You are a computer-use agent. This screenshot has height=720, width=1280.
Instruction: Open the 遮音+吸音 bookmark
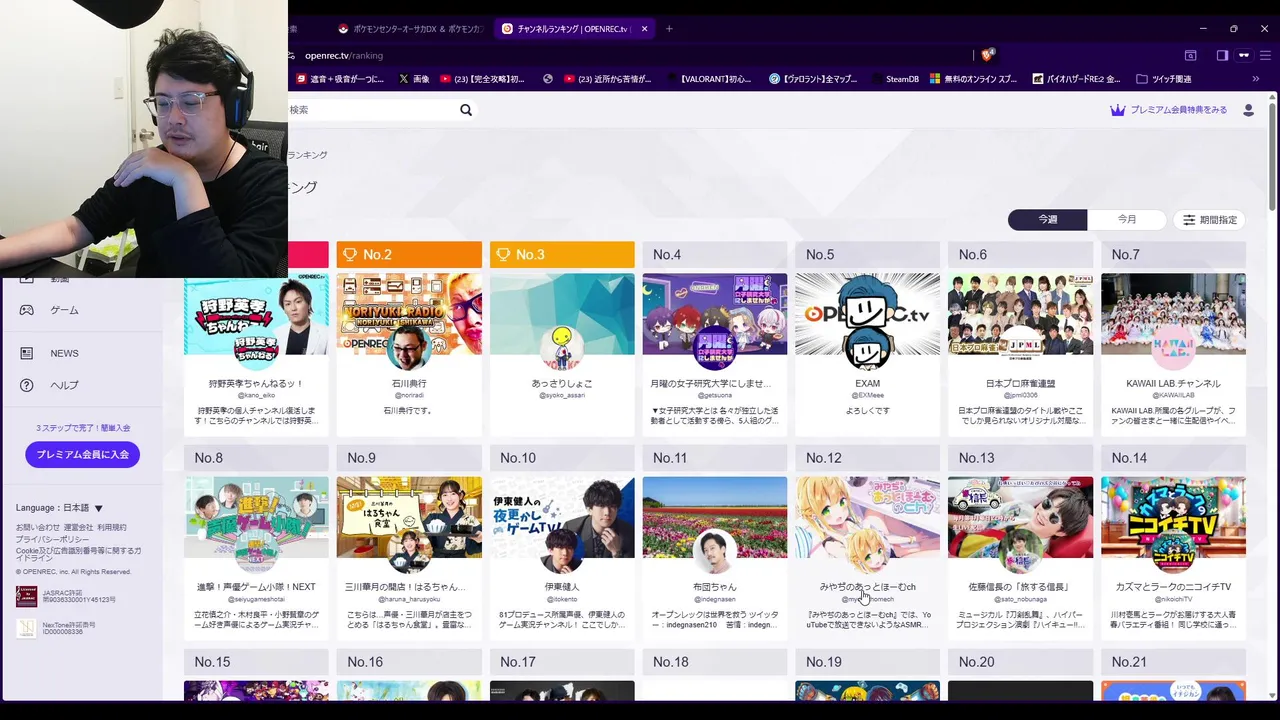339,79
